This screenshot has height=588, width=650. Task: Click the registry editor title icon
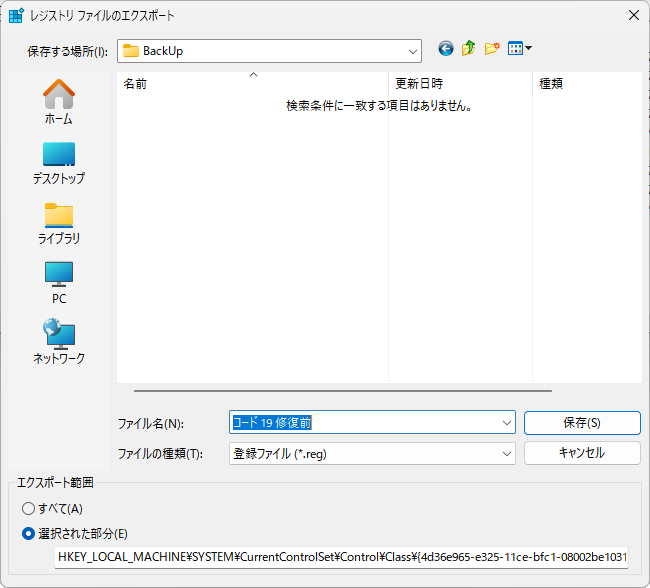[16, 15]
